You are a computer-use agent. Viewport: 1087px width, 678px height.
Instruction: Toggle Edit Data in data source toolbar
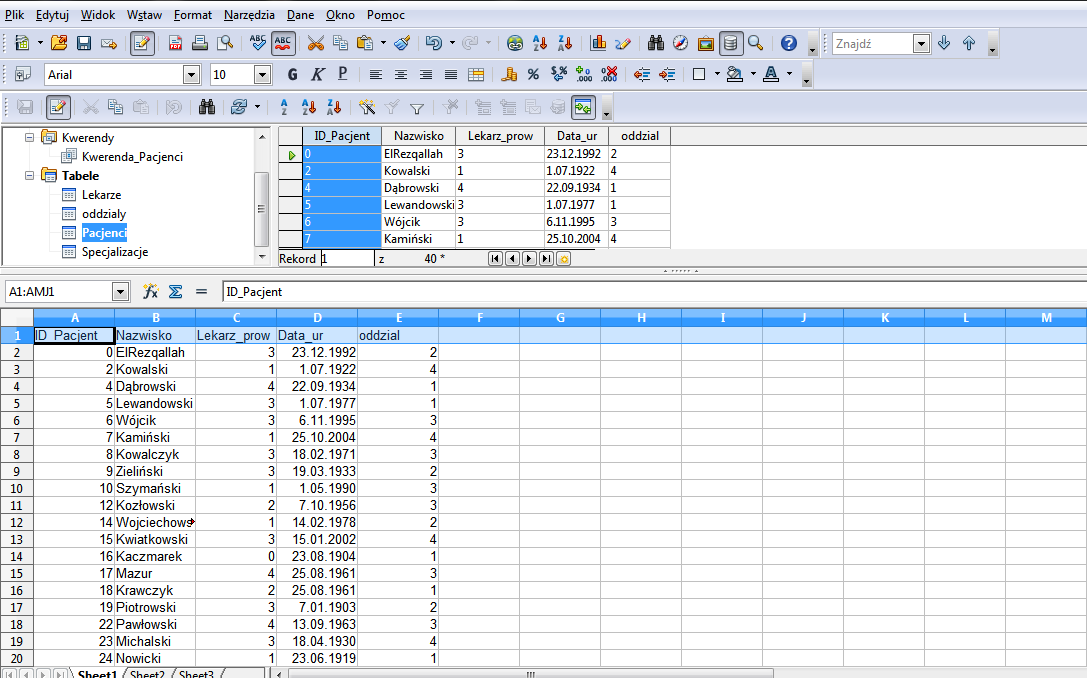tap(58, 107)
